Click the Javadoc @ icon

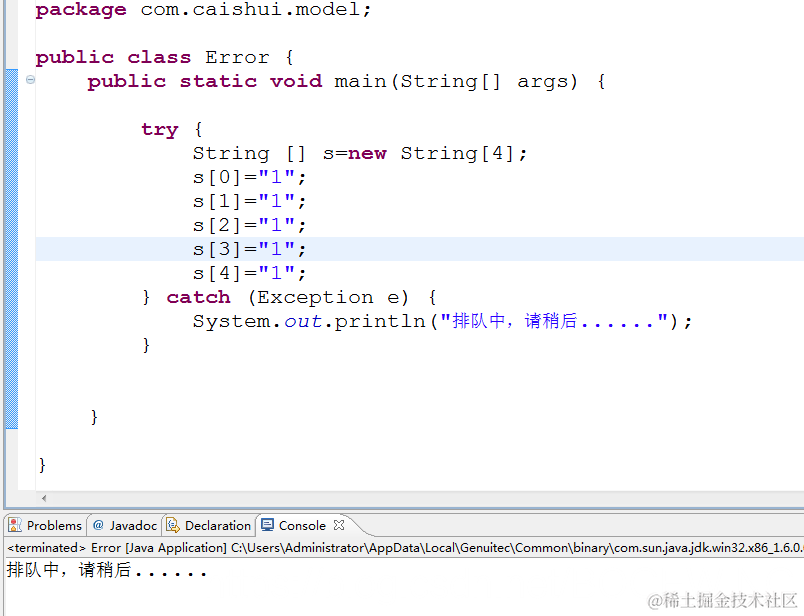[98, 525]
